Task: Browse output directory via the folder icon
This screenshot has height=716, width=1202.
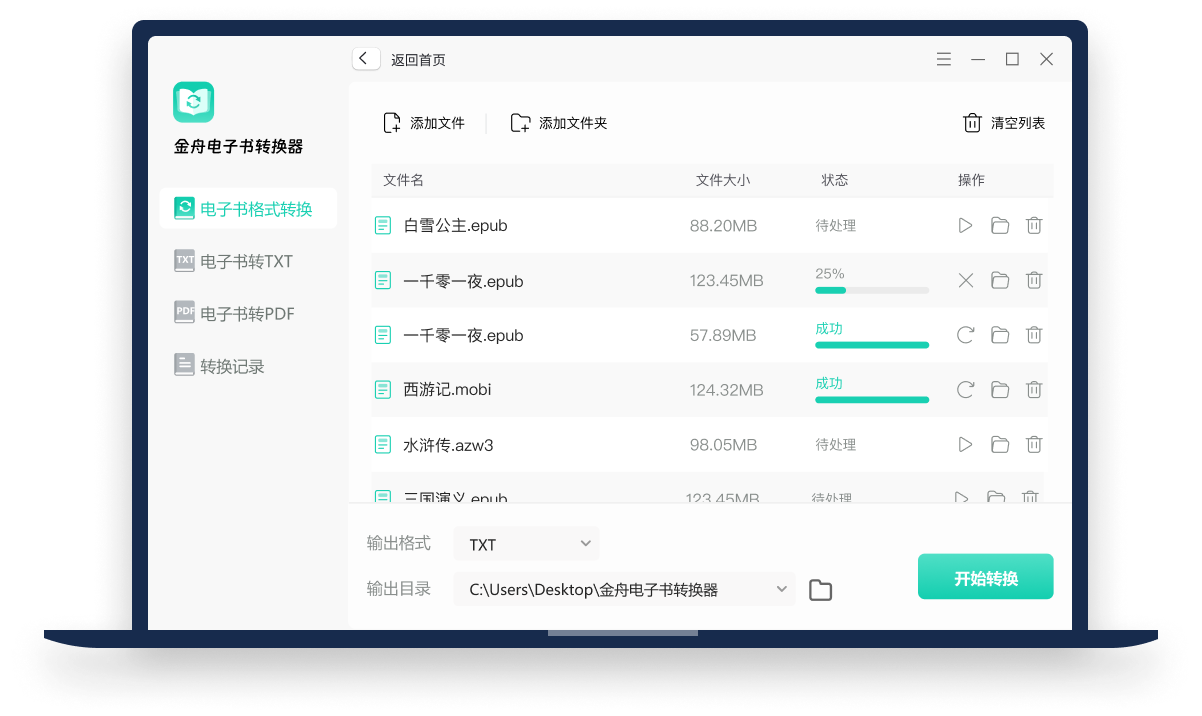Action: pos(820,590)
